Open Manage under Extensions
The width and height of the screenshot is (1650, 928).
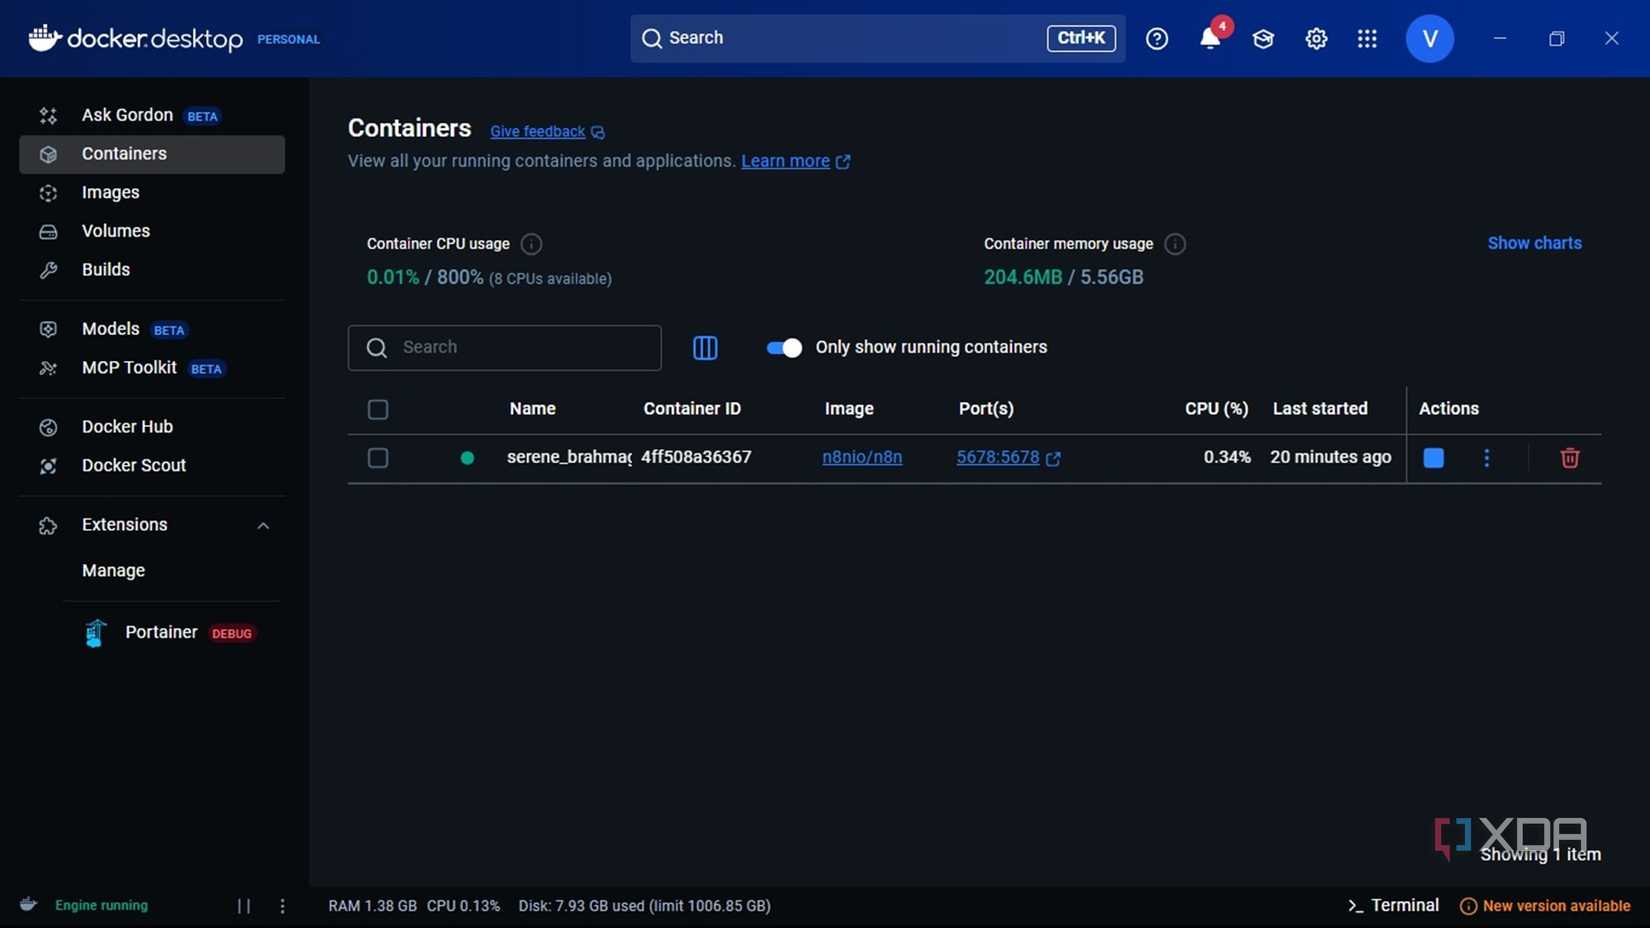coord(114,571)
